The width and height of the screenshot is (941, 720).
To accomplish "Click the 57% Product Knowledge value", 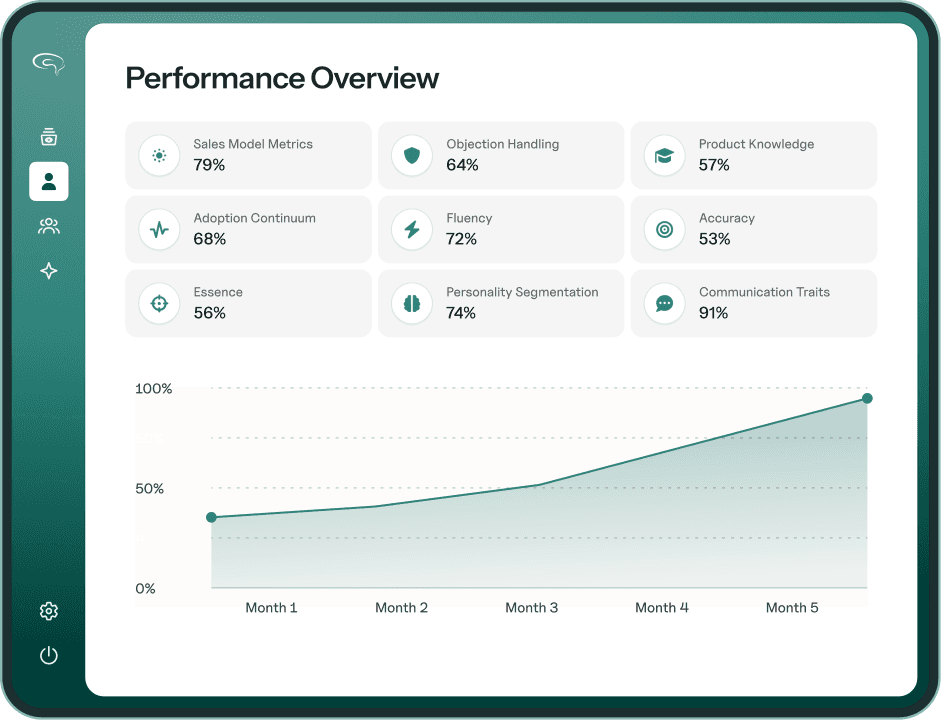I will pos(714,165).
